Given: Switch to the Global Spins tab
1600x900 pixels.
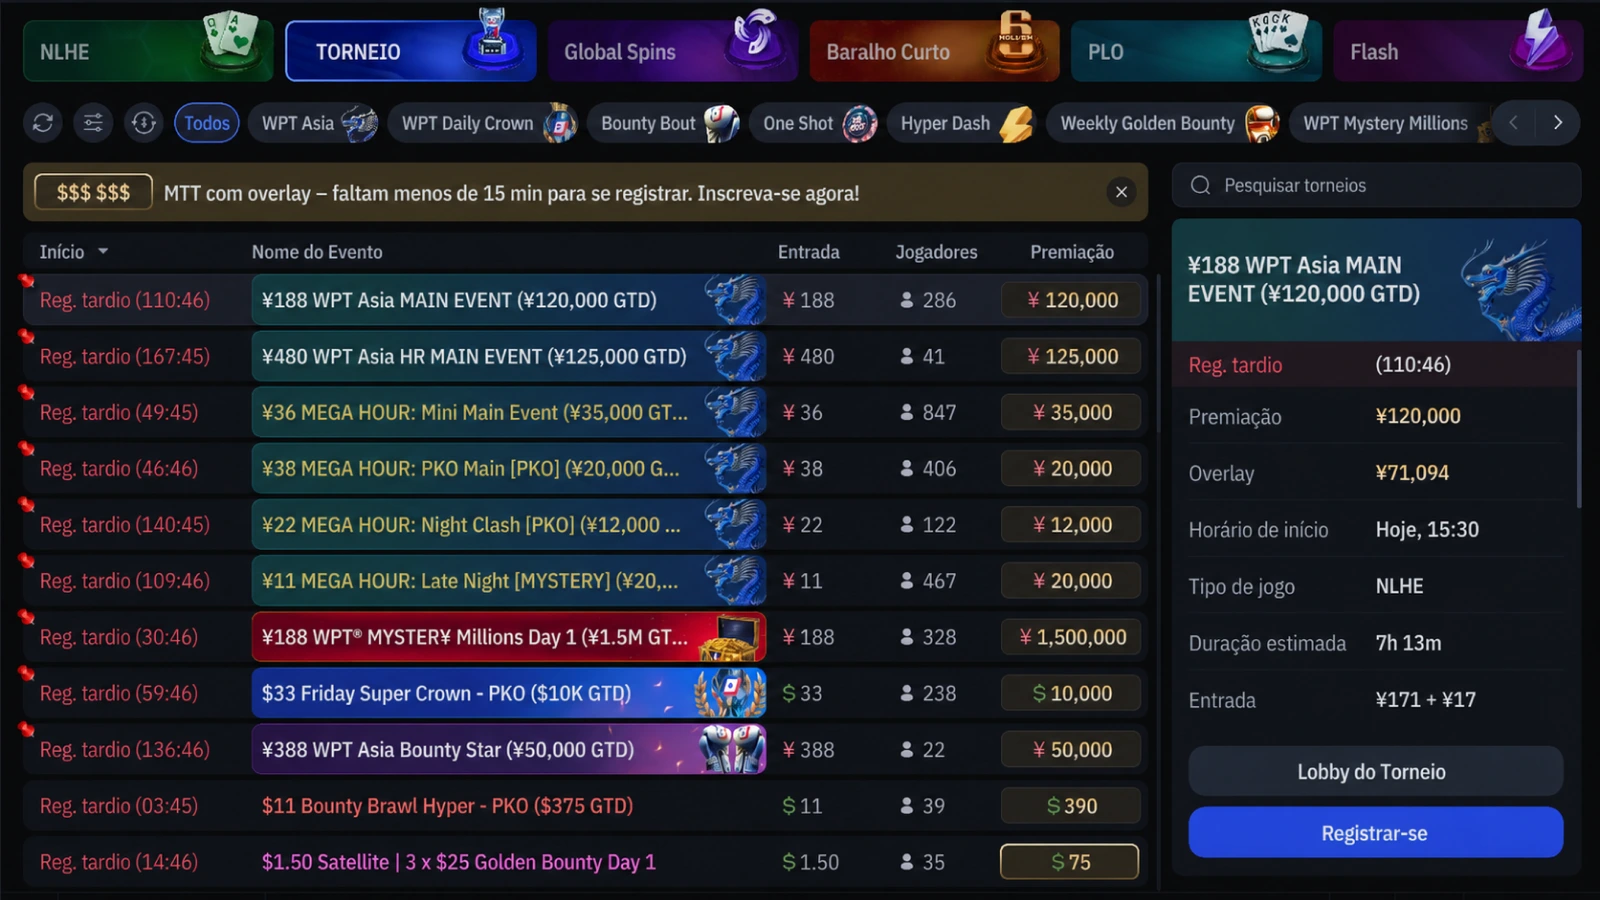Looking at the screenshot, I should [x=672, y=51].
